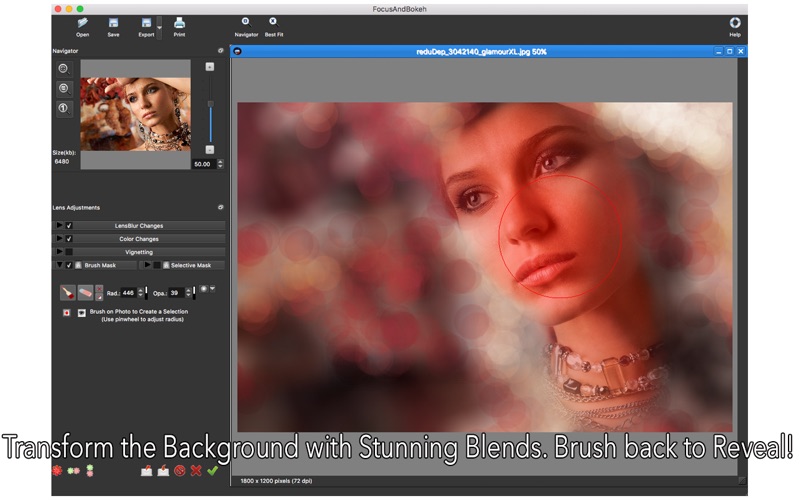Click the red circular reset icon
800x500 pixels.
[x=180, y=470]
